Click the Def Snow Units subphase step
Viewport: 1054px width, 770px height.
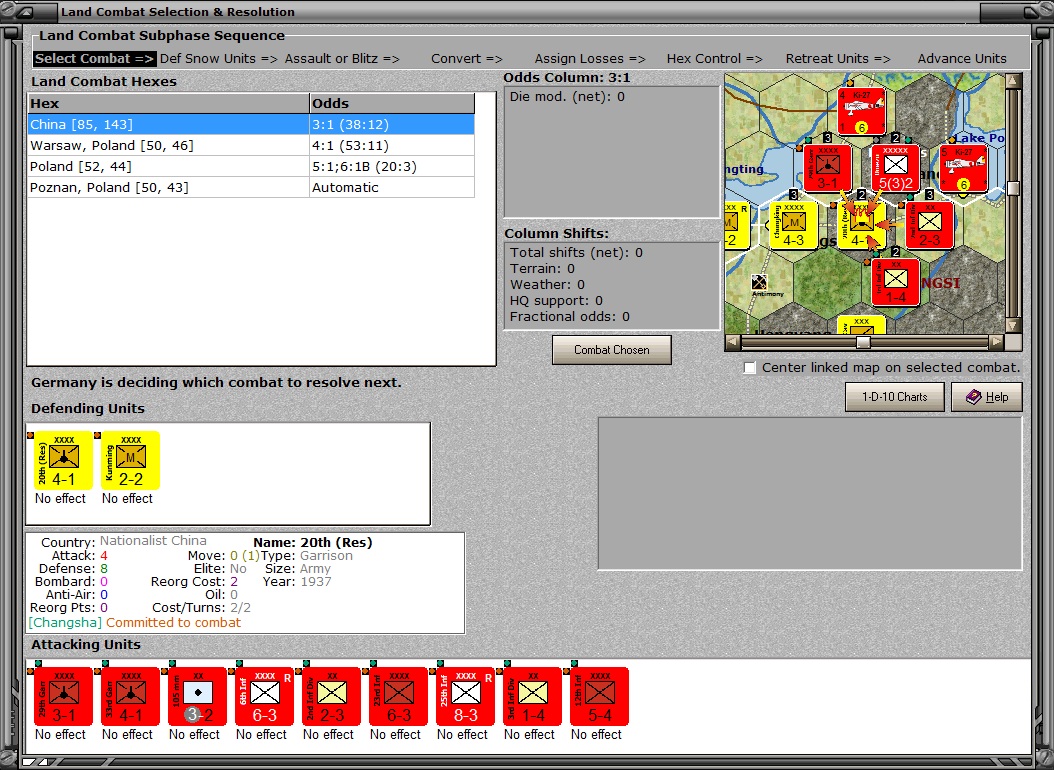point(218,58)
